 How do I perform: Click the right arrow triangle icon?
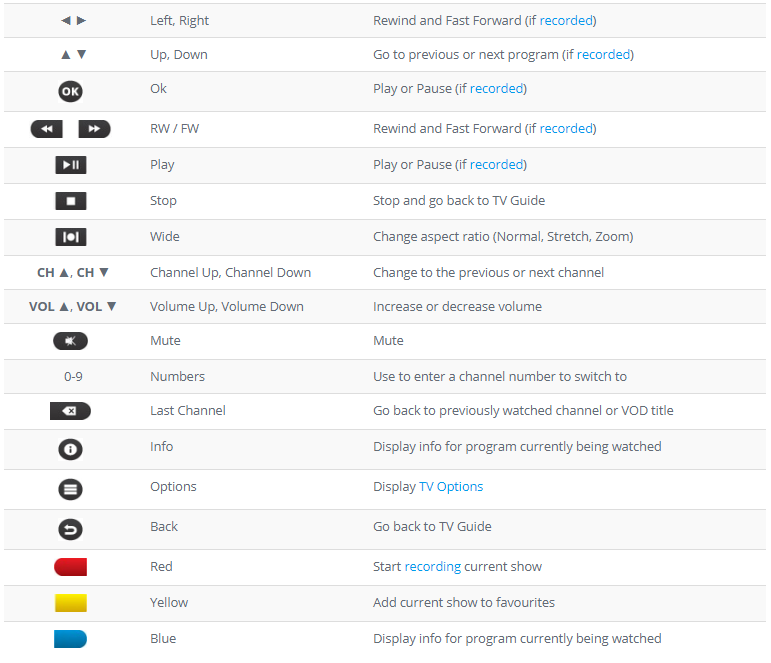82,21
